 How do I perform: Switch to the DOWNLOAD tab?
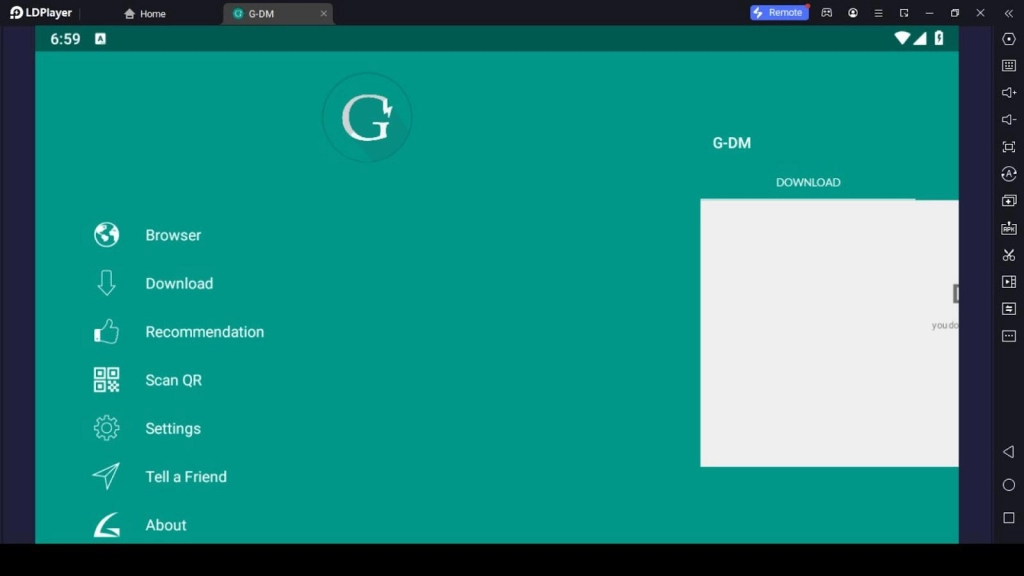[808, 182]
